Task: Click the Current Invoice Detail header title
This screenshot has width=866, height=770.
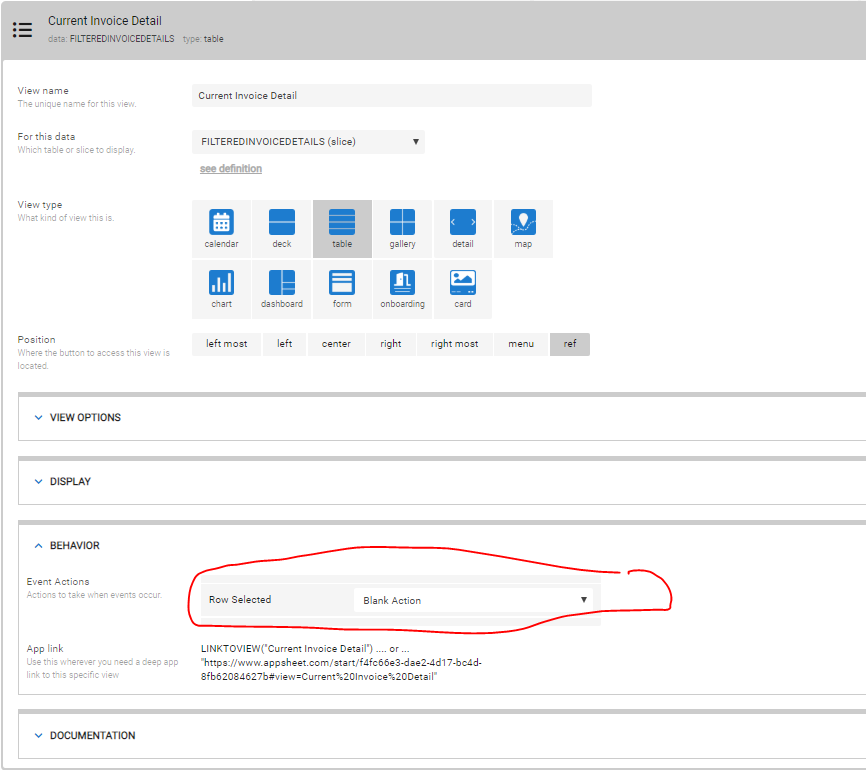Action: pyautogui.click(x=105, y=21)
